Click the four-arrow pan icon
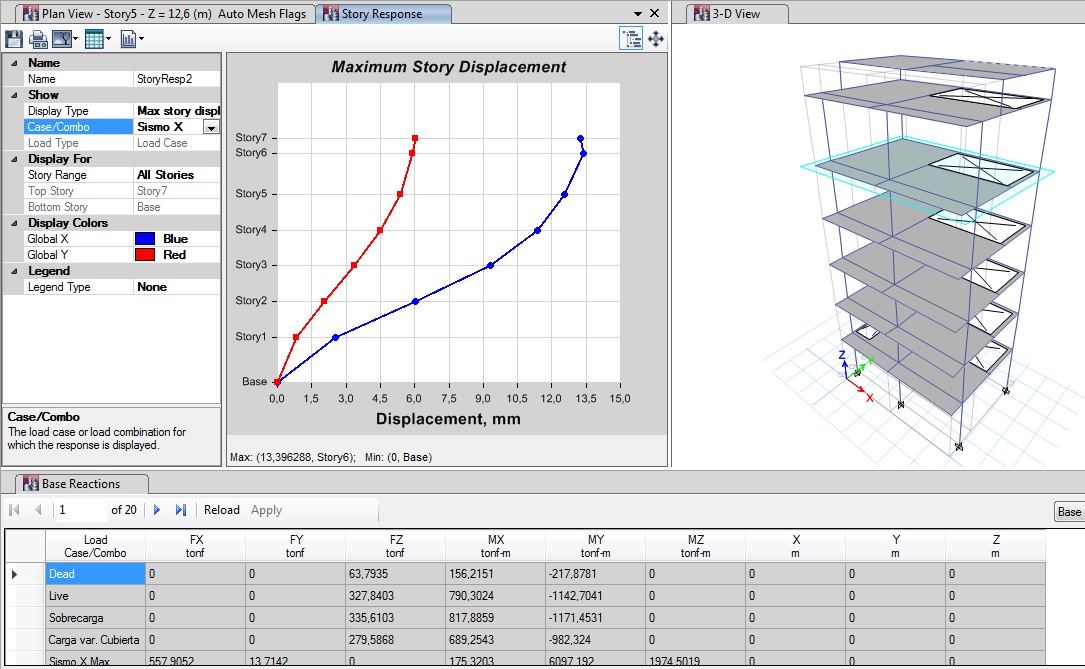The height and width of the screenshot is (669, 1085). (x=656, y=39)
